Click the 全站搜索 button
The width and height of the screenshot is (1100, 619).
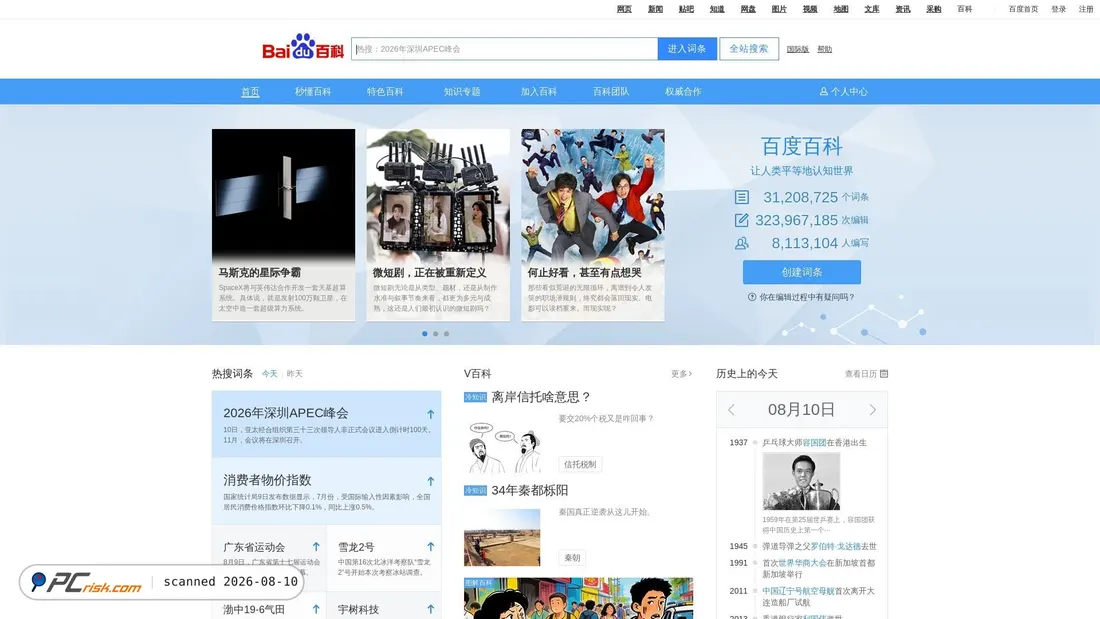click(x=749, y=48)
